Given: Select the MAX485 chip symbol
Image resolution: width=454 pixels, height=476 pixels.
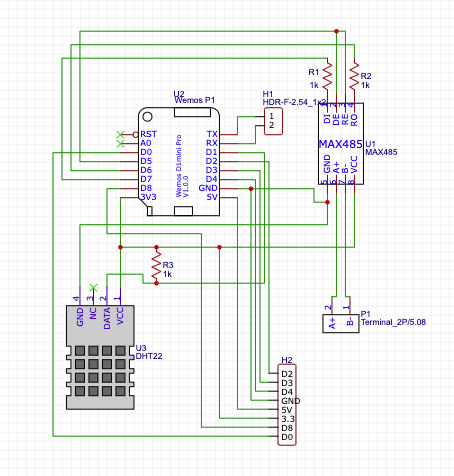Looking at the screenshot, I should 341,144.
